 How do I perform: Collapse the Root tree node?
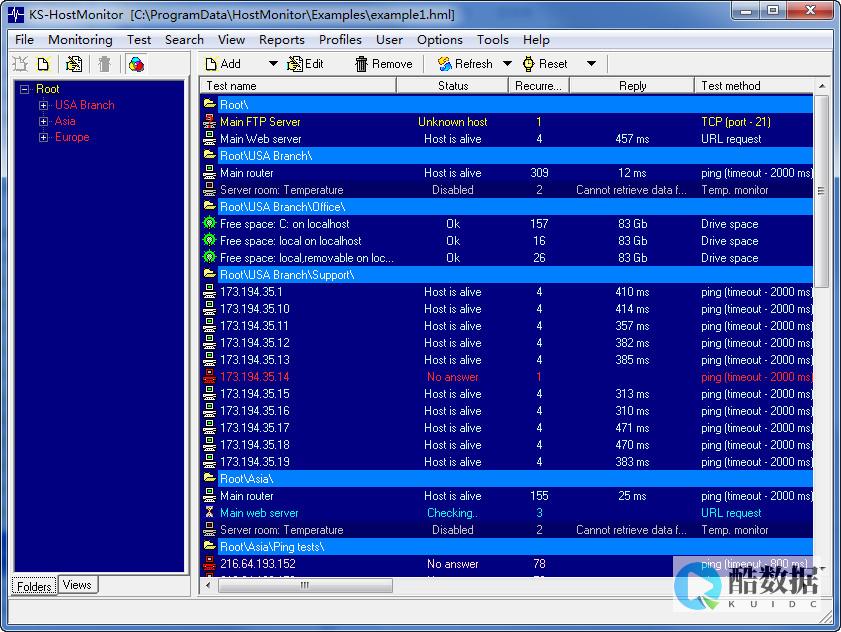tap(25, 89)
